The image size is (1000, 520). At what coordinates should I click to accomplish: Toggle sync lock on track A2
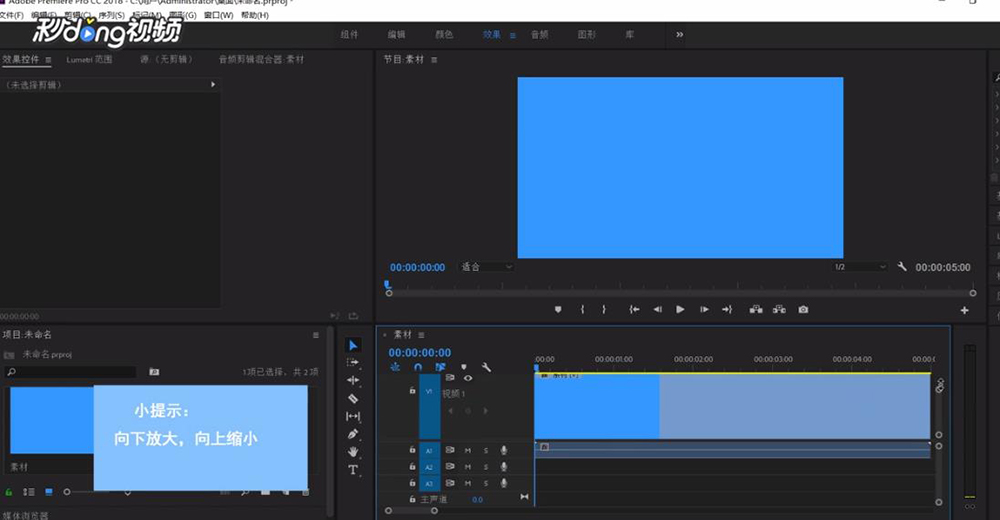pos(450,466)
